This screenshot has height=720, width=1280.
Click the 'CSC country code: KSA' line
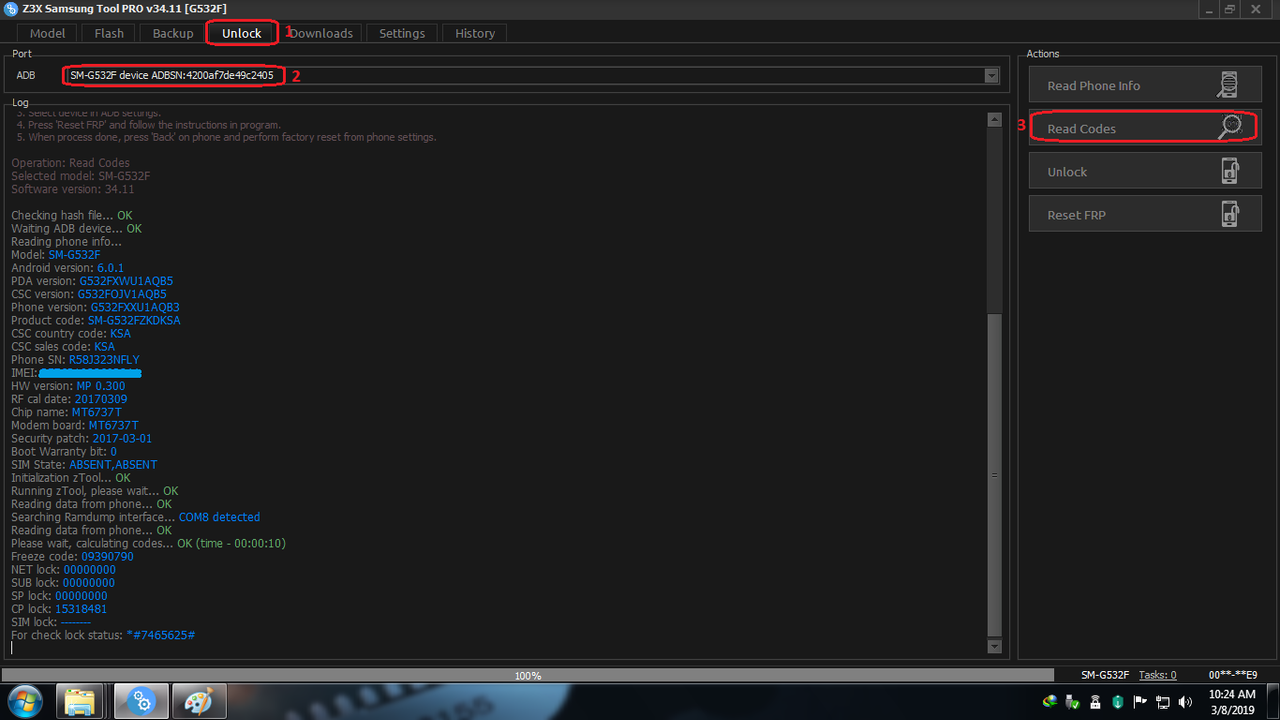point(71,333)
